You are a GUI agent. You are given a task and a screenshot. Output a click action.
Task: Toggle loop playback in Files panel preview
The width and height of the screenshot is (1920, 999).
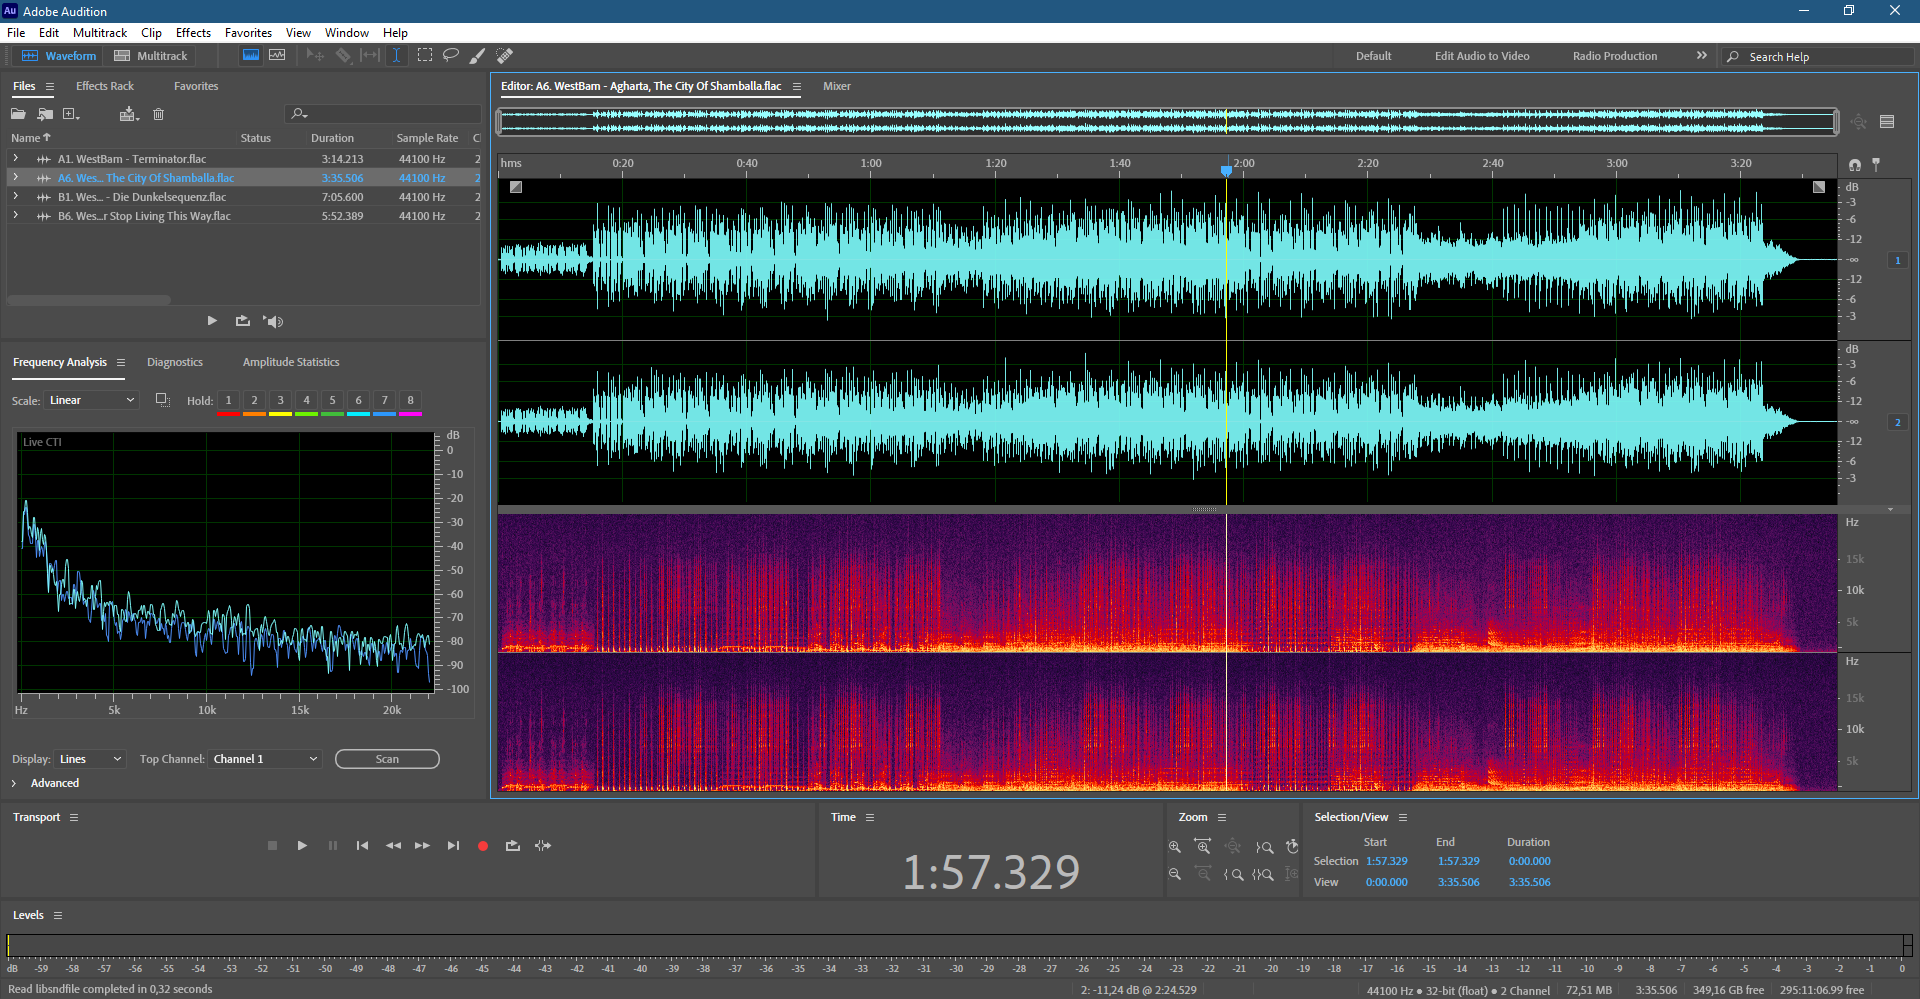coord(242,321)
